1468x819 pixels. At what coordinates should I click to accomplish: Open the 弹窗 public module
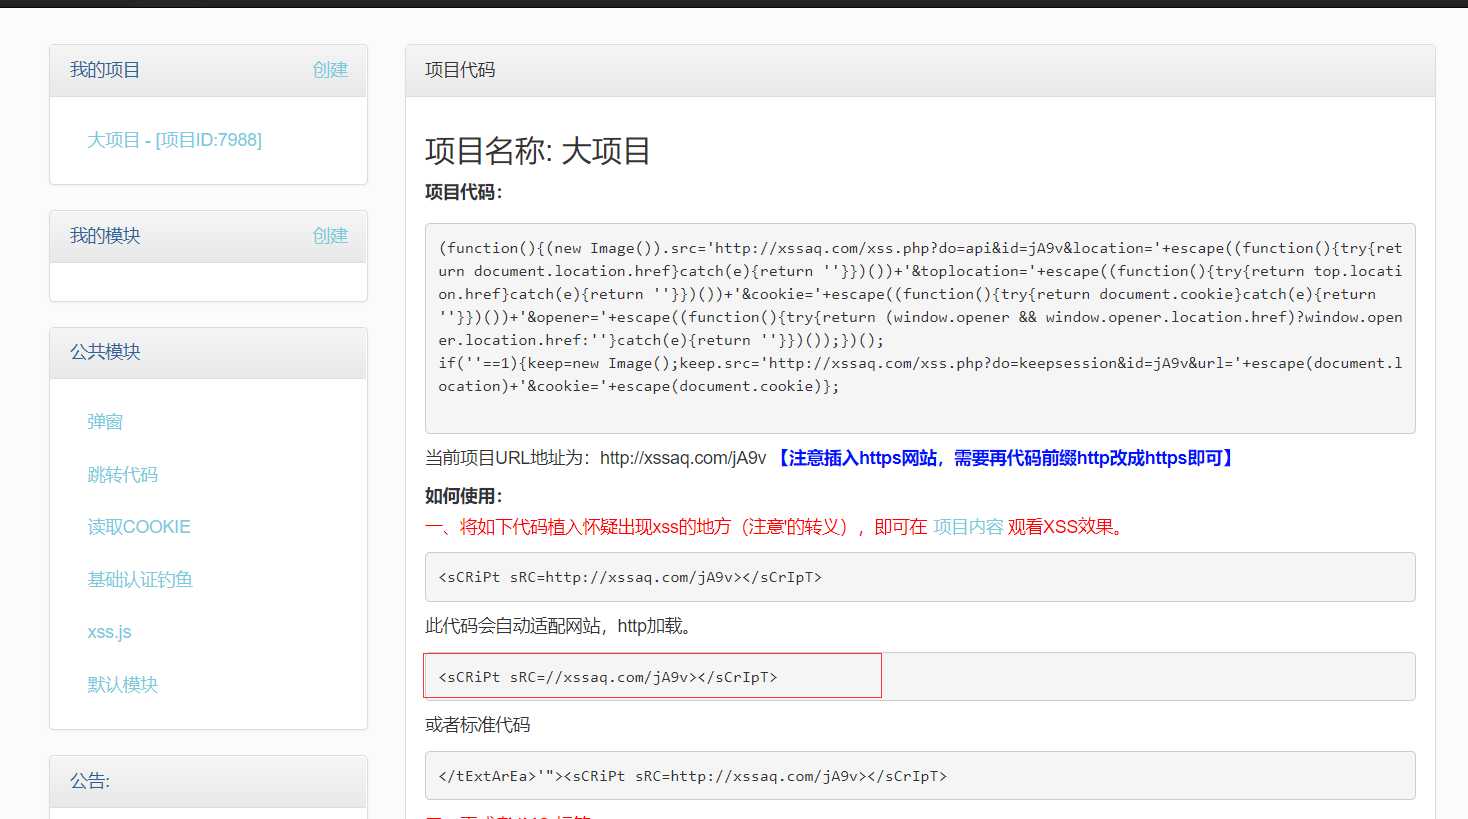(105, 422)
